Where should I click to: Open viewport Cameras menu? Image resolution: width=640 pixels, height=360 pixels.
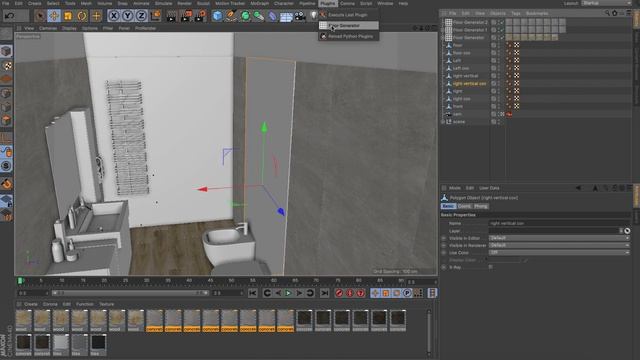(48, 28)
